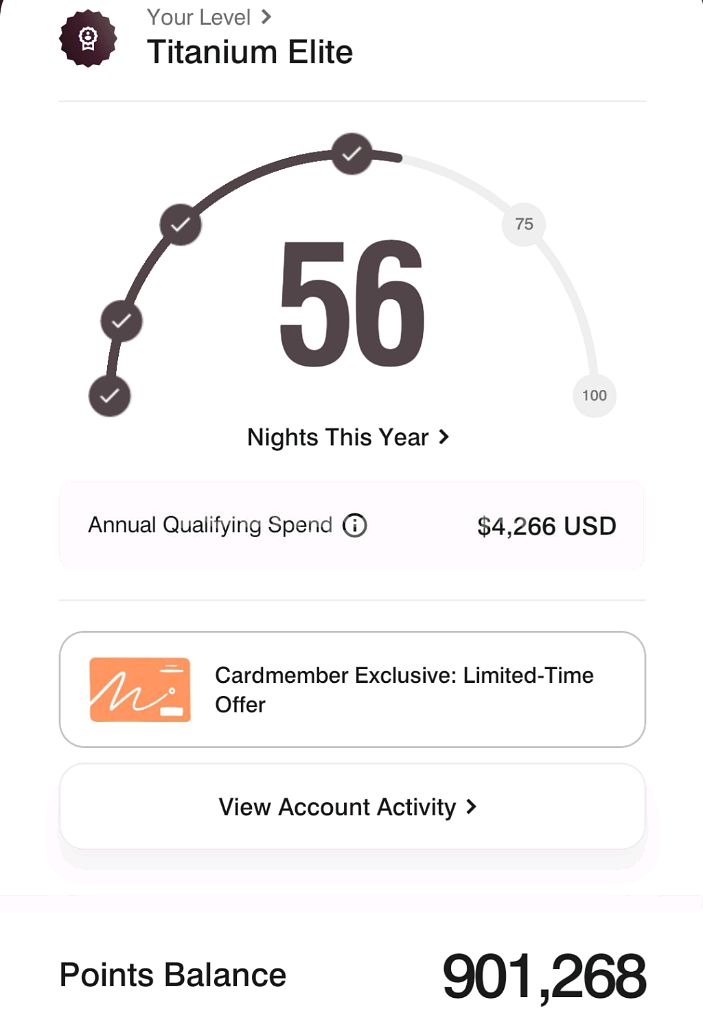Tap the second checkmark milestone from the bottom
The image size is (703, 1024).
[x=121, y=322]
